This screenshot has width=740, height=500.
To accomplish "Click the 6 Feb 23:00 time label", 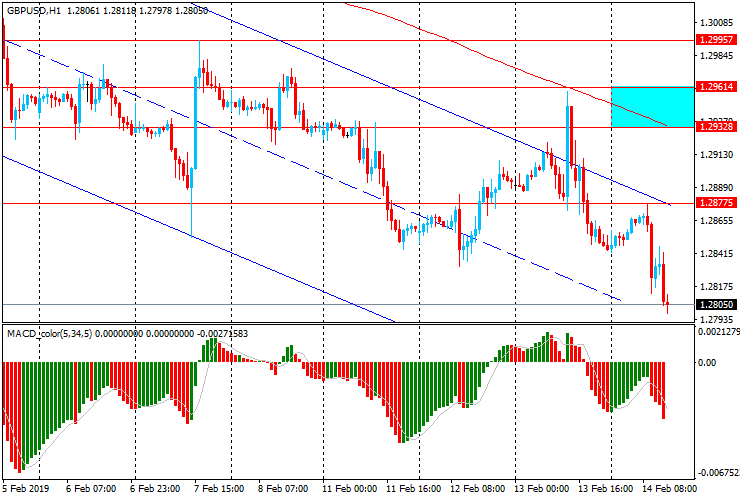I will coord(157,490).
